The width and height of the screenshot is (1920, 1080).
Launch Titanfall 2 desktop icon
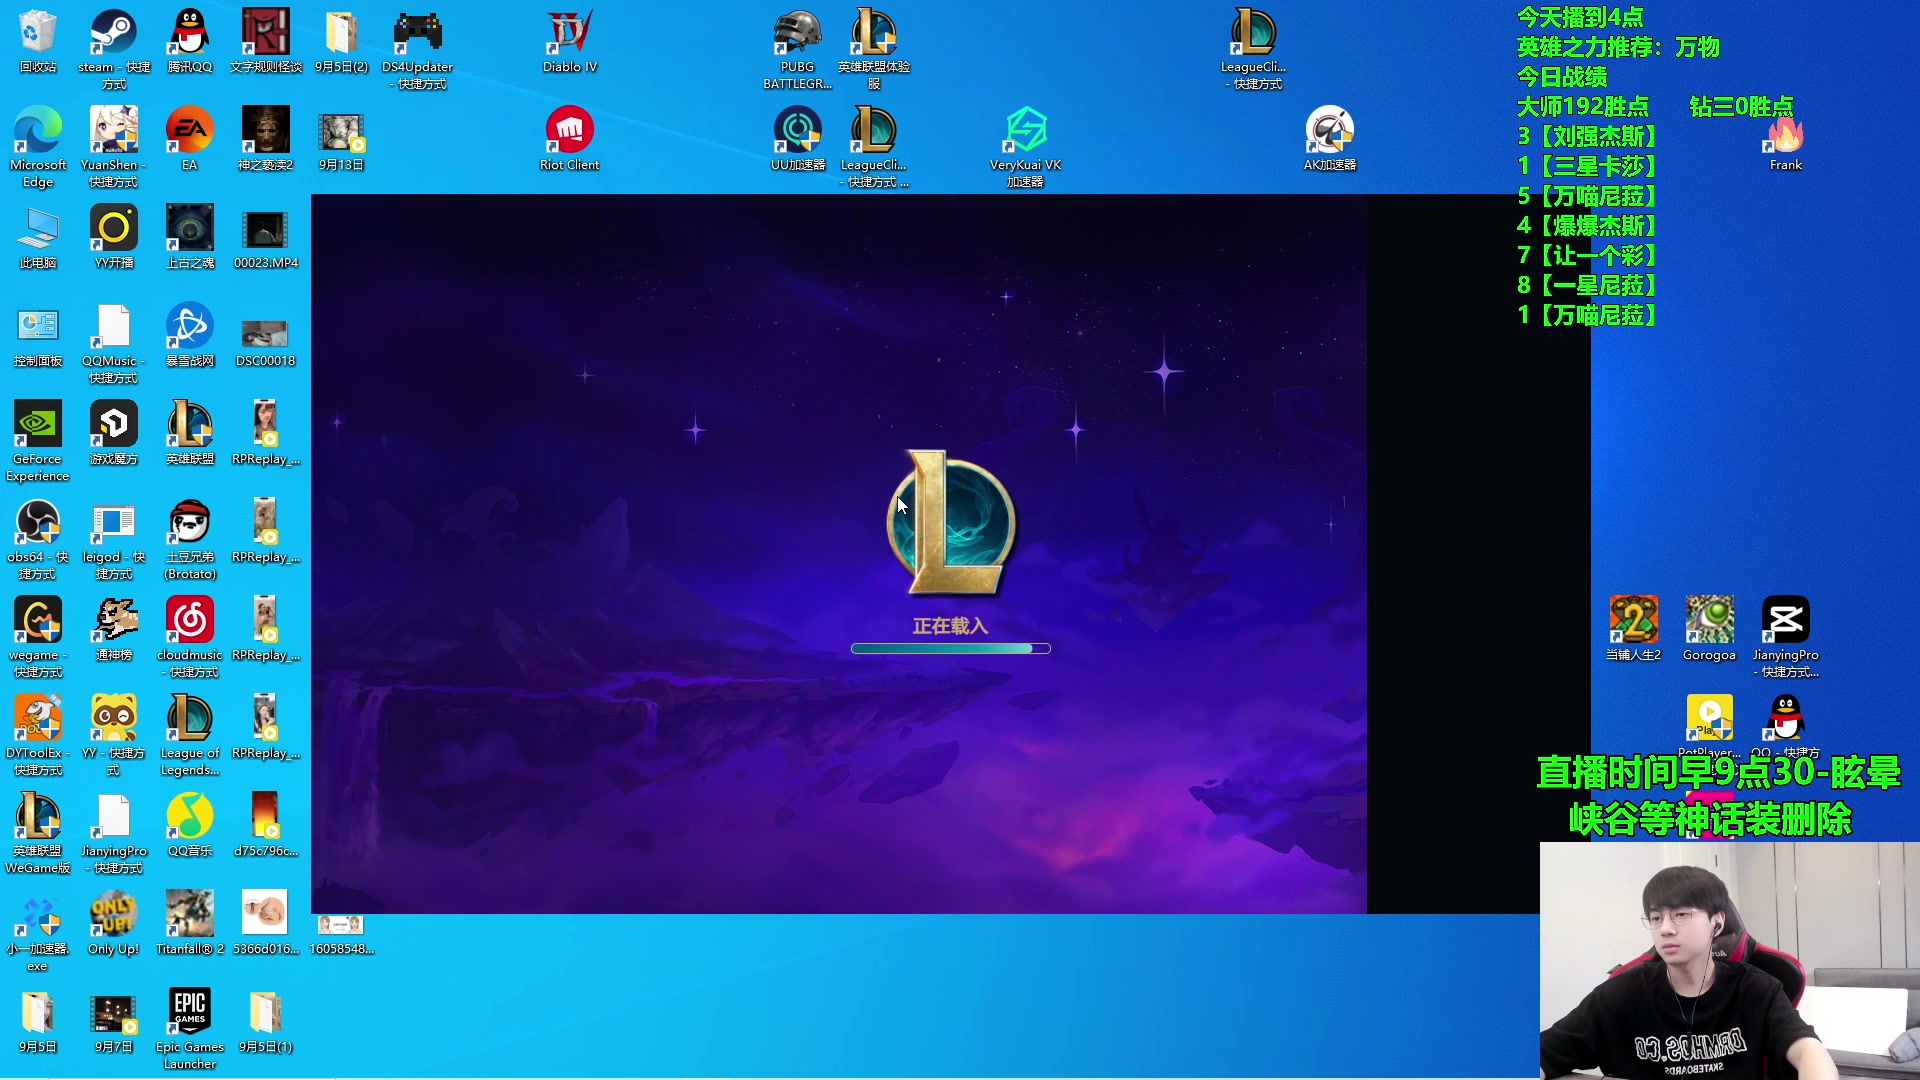(190, 923)
